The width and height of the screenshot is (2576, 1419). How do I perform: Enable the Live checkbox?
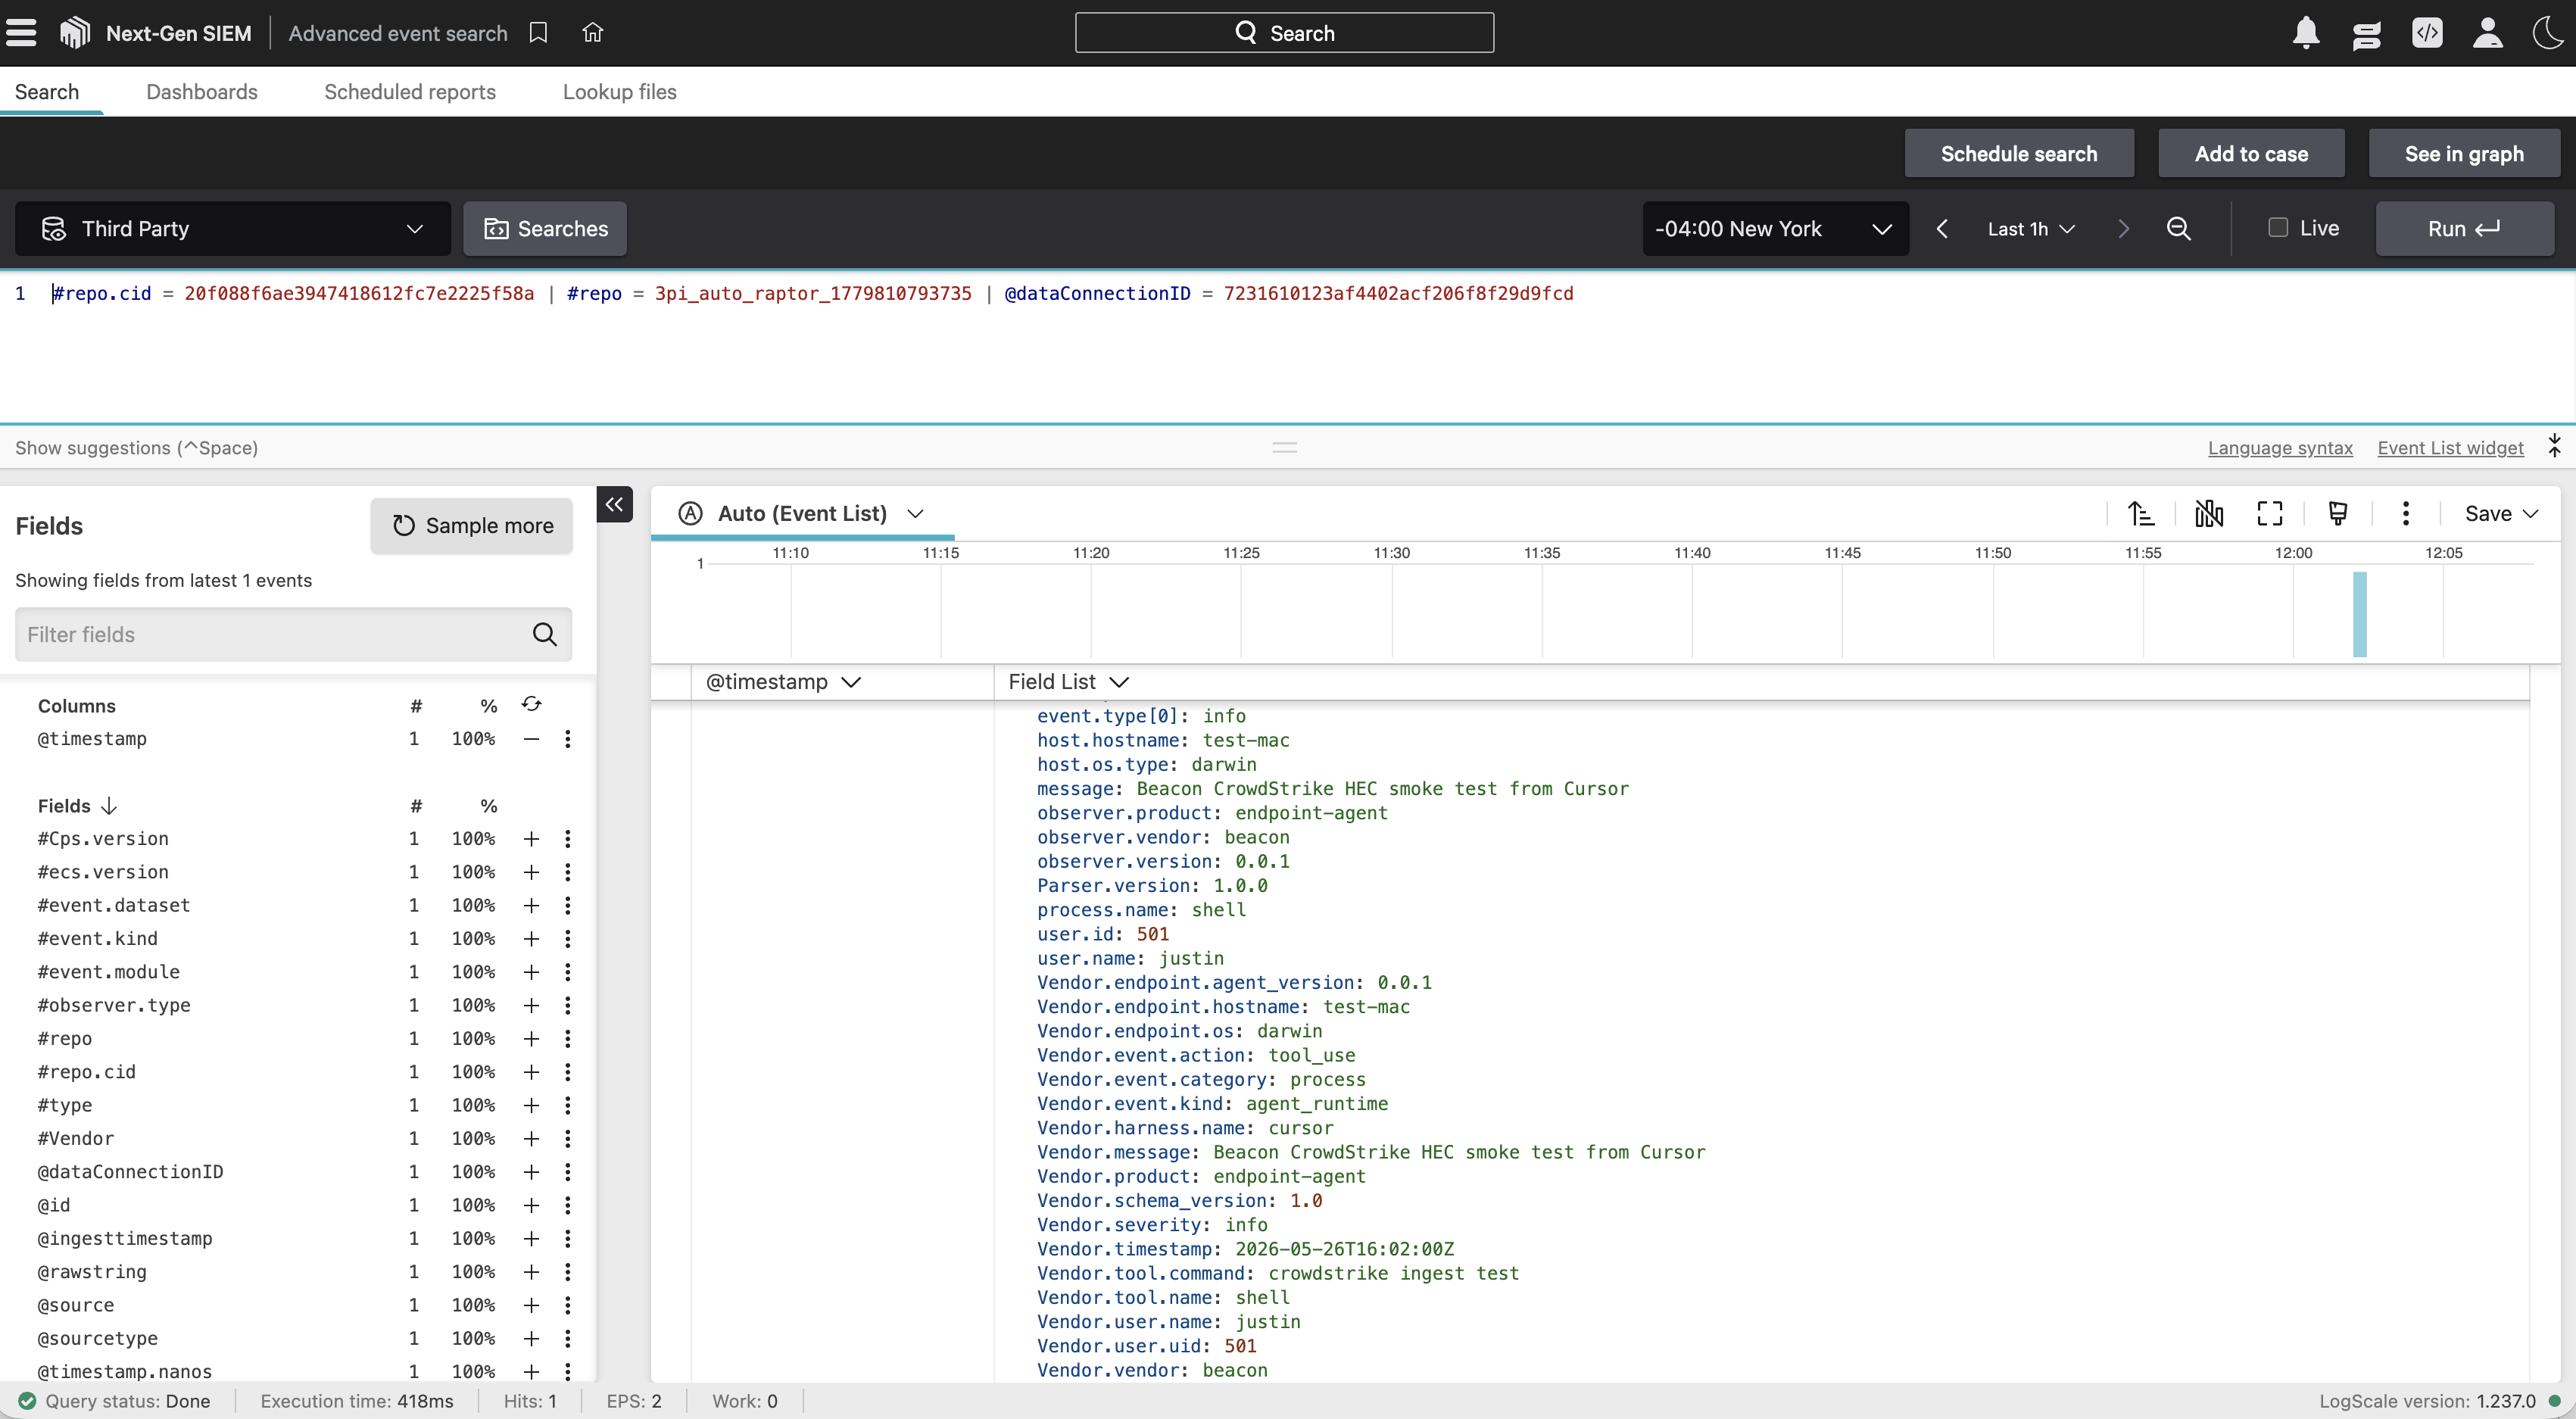tap(2278, 228)
